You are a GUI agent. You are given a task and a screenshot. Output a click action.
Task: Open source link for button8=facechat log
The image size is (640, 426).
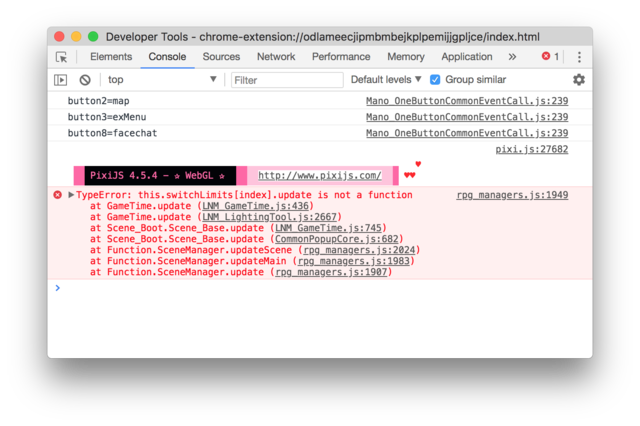click(x=467, y=133)
